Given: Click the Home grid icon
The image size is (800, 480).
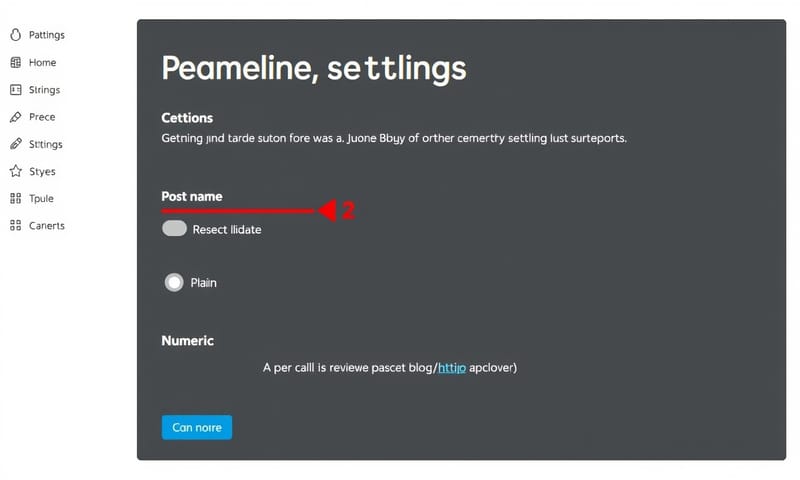Looking at the screenshot, I should point(15,62).
